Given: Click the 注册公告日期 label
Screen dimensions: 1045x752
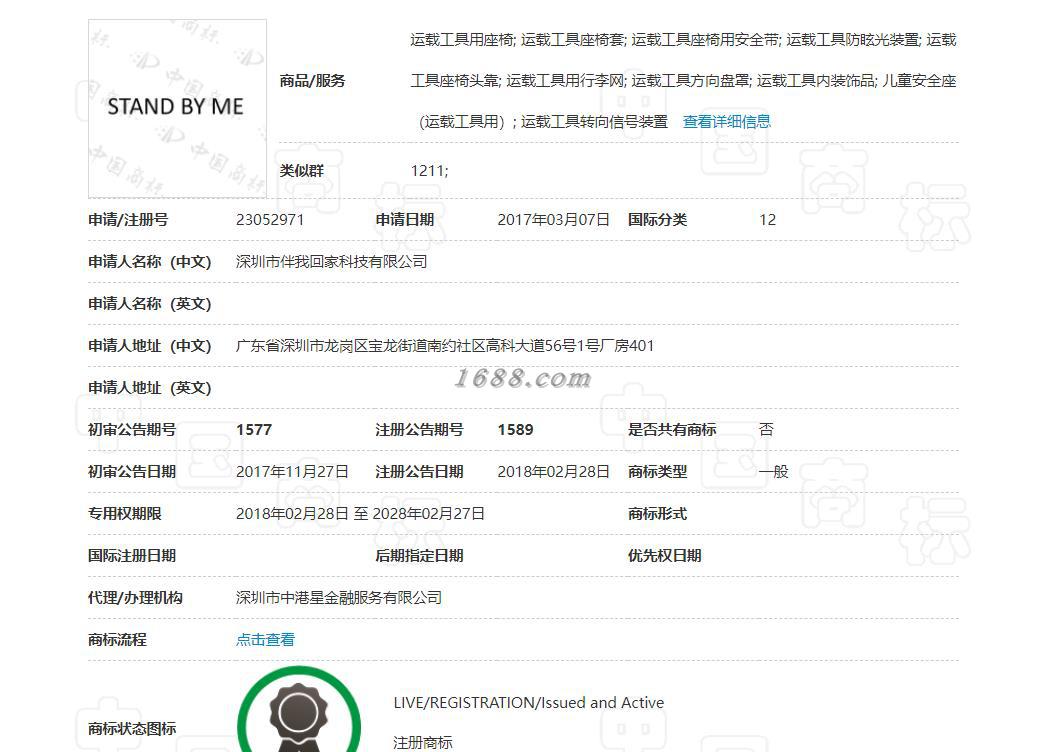Looking at the screenshot, I should 419,472.
